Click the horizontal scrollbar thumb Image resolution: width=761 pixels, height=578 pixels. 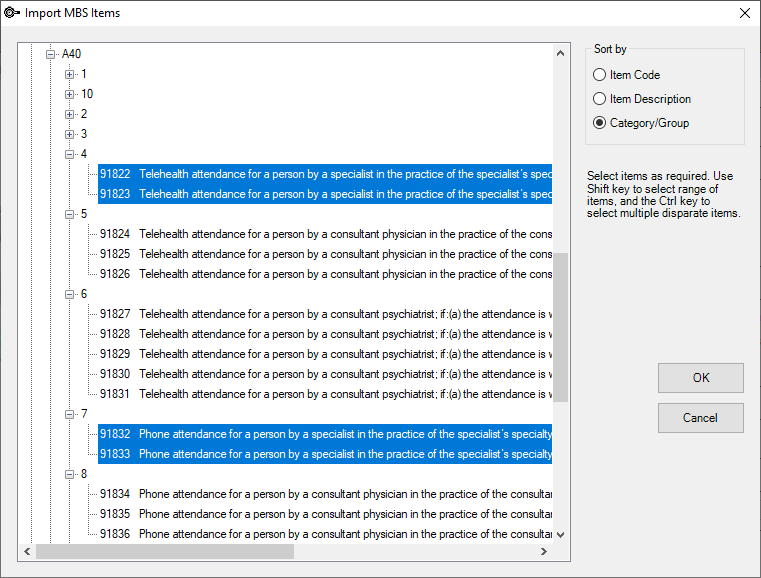pyautogui.click(x=165, y=551)
